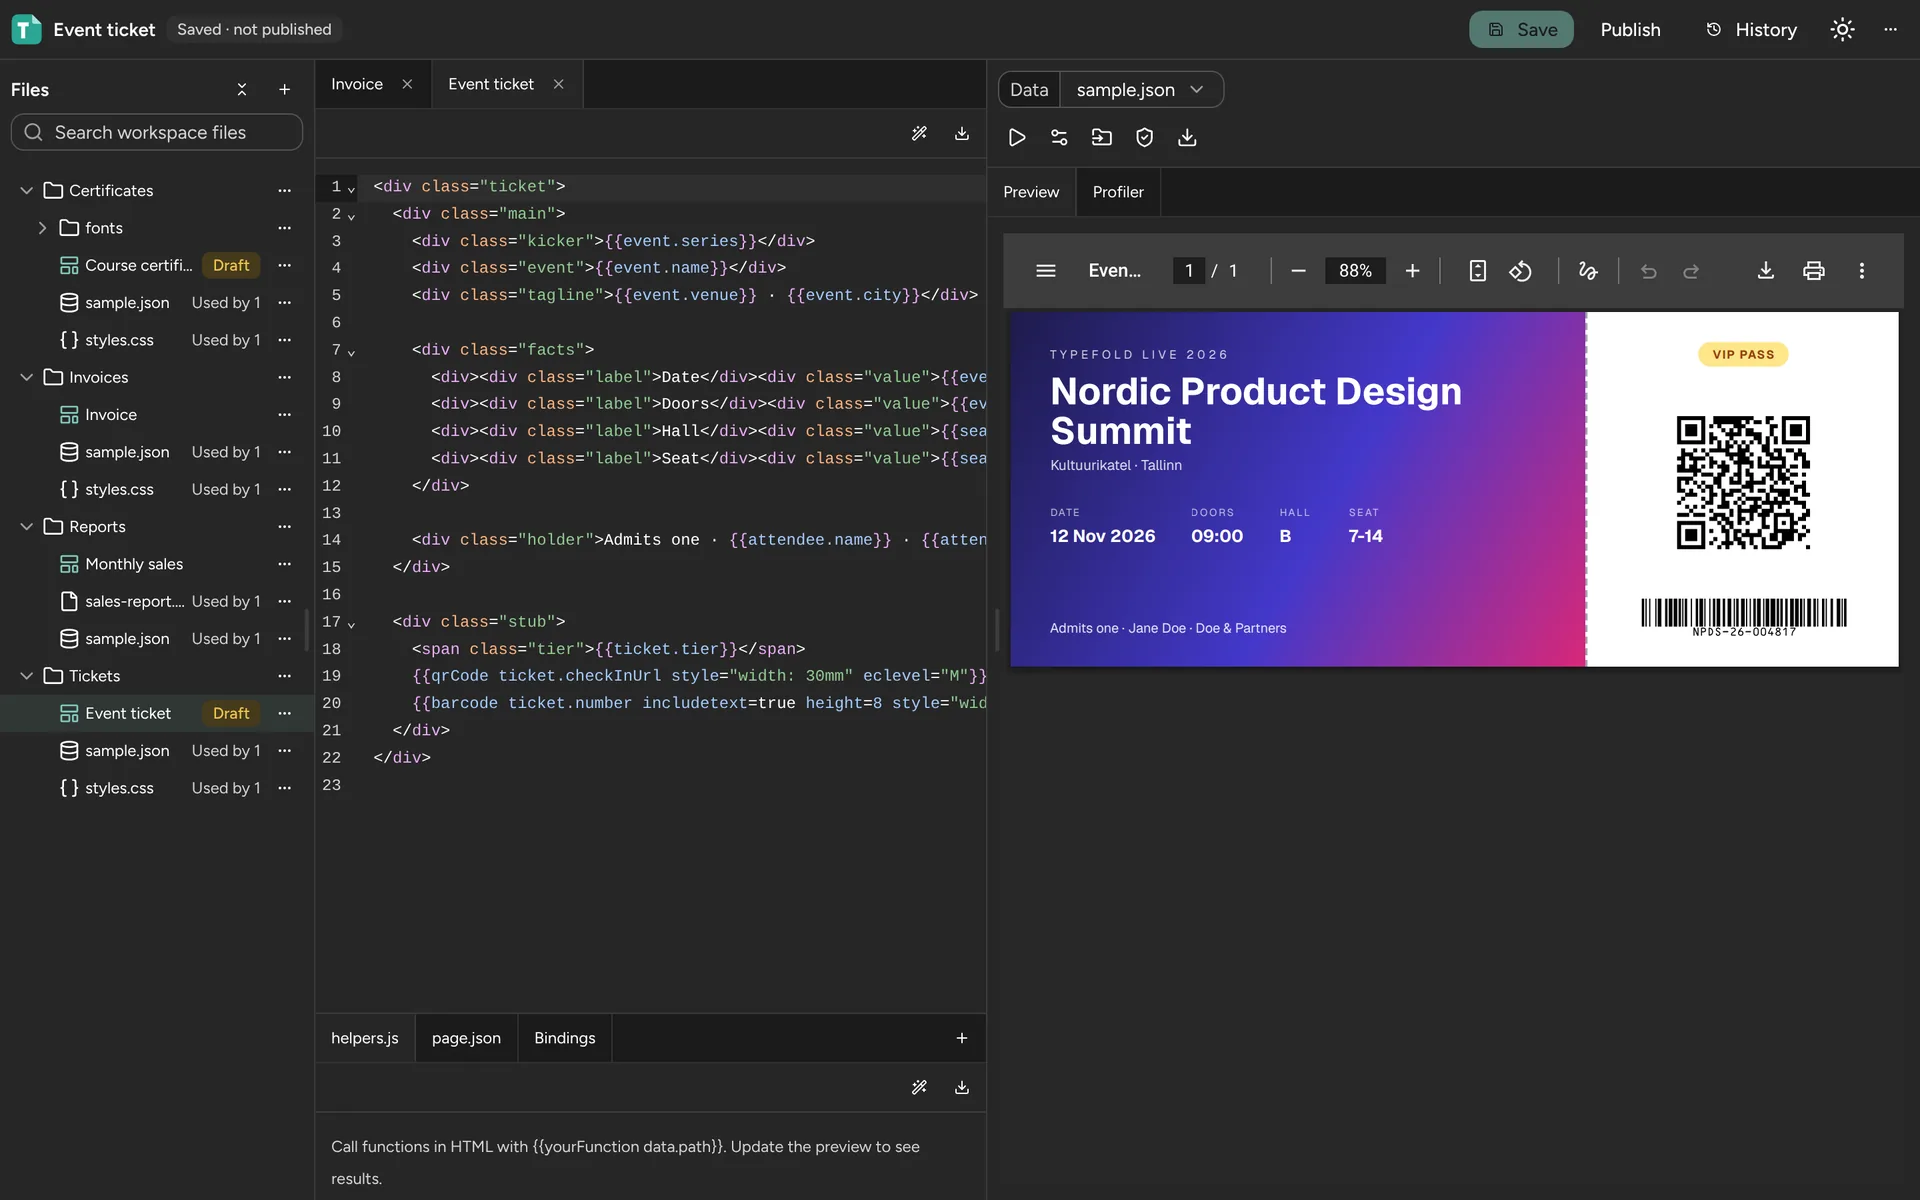Rotate the PDF page counterclockwise
The width and height of the screenshot is (1920, 1200).
pos(1520,271)
